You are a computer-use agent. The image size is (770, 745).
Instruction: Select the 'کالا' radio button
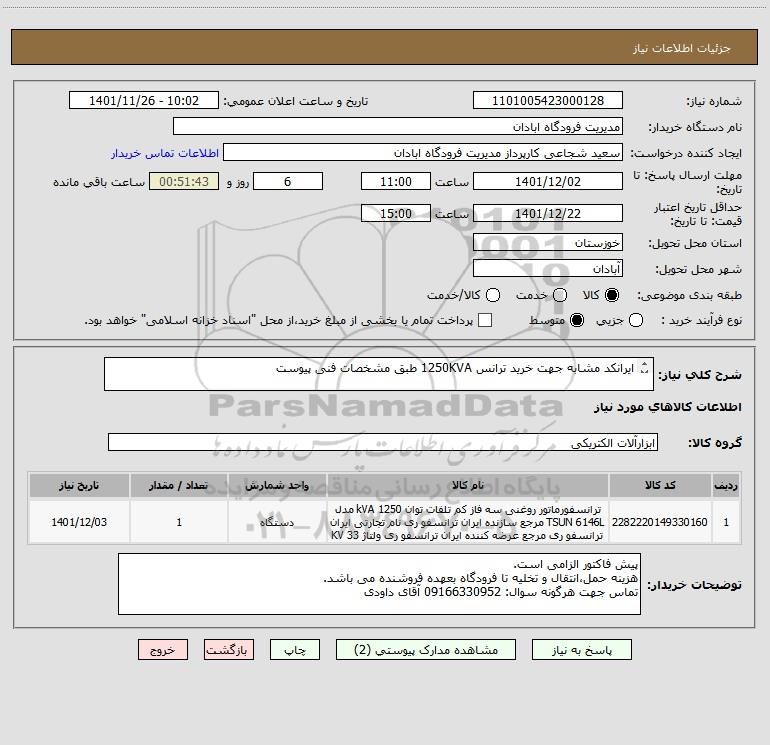[x=611, y=295]
